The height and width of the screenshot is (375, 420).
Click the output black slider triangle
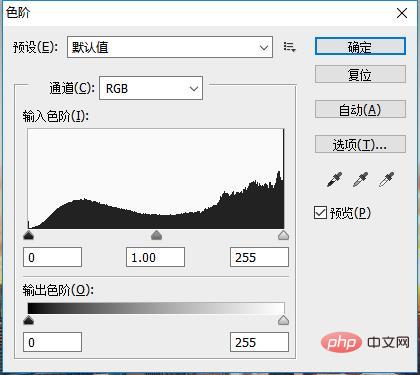point(29,320)
